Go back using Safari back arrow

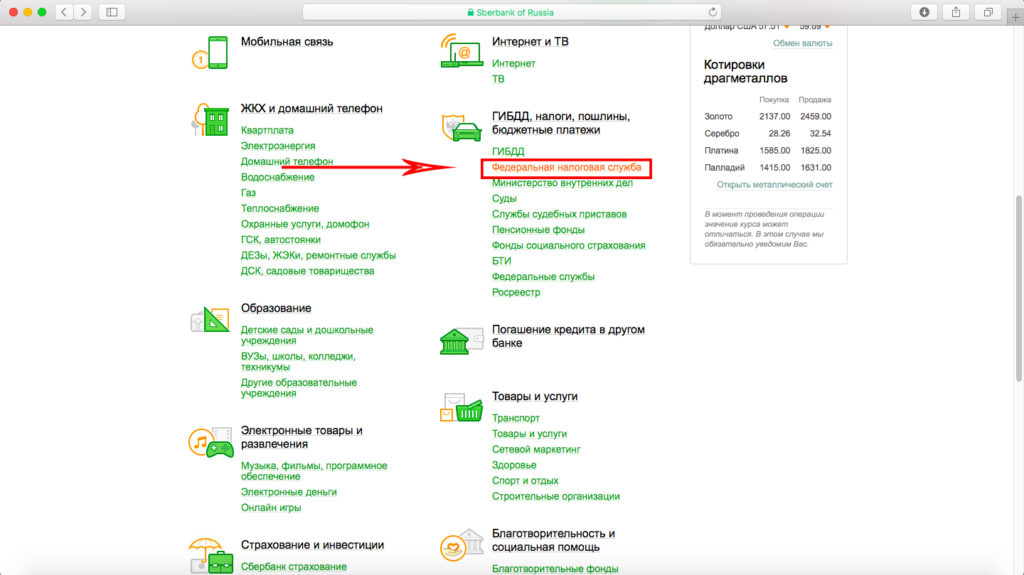[x=64, y=12]
